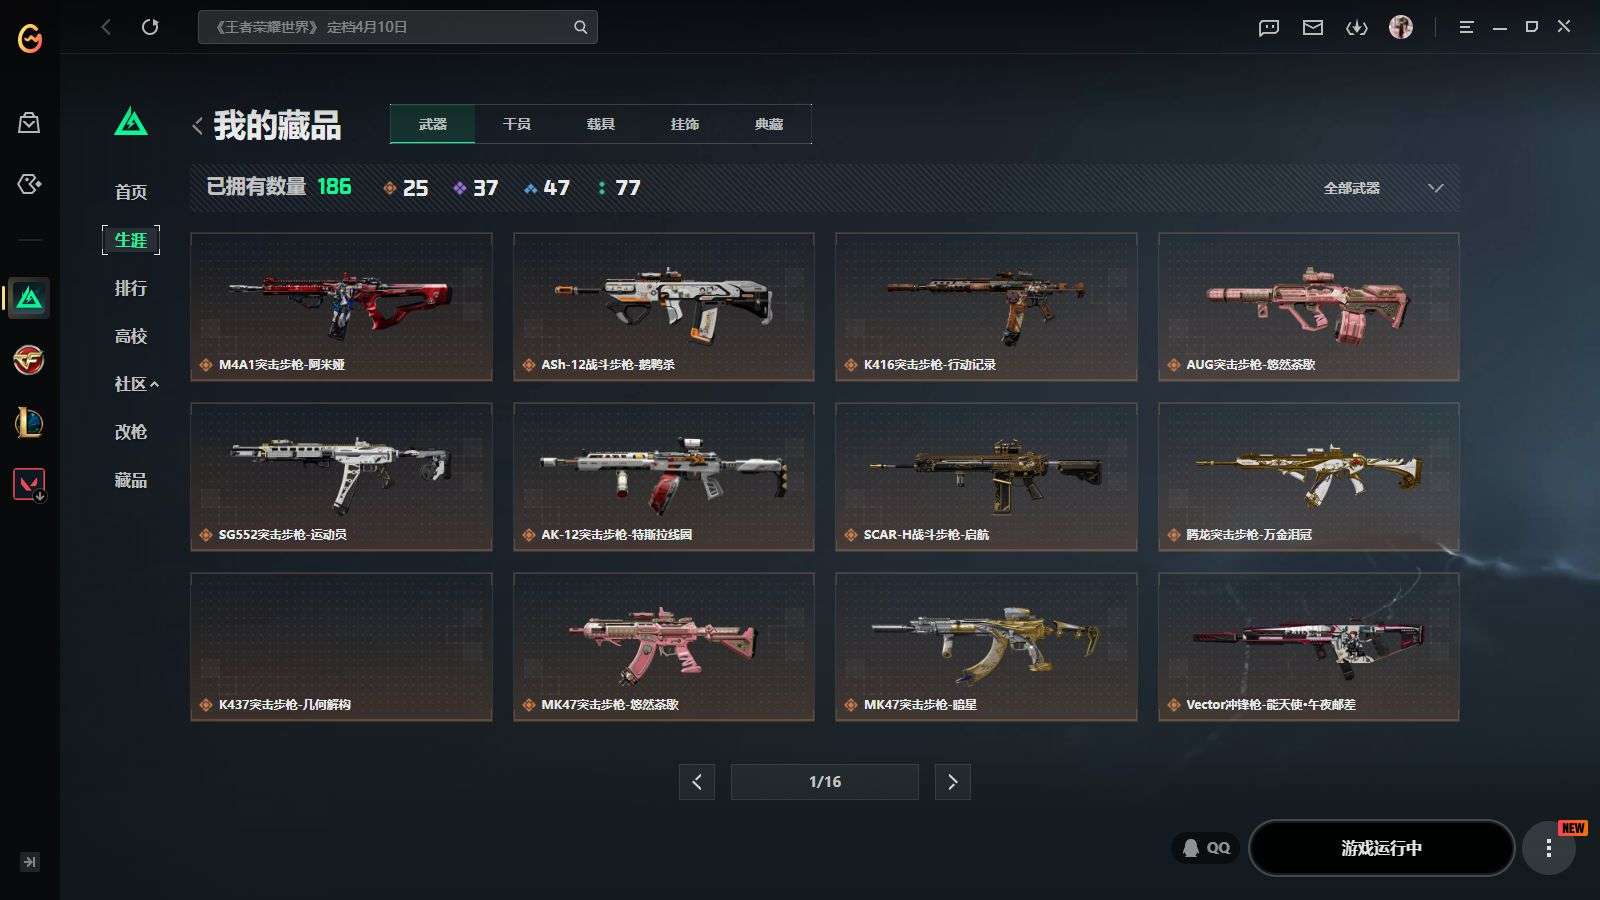Click the refresh icon beside search bar
Viewport: 1600px width, 900px height.
point(150,27)
